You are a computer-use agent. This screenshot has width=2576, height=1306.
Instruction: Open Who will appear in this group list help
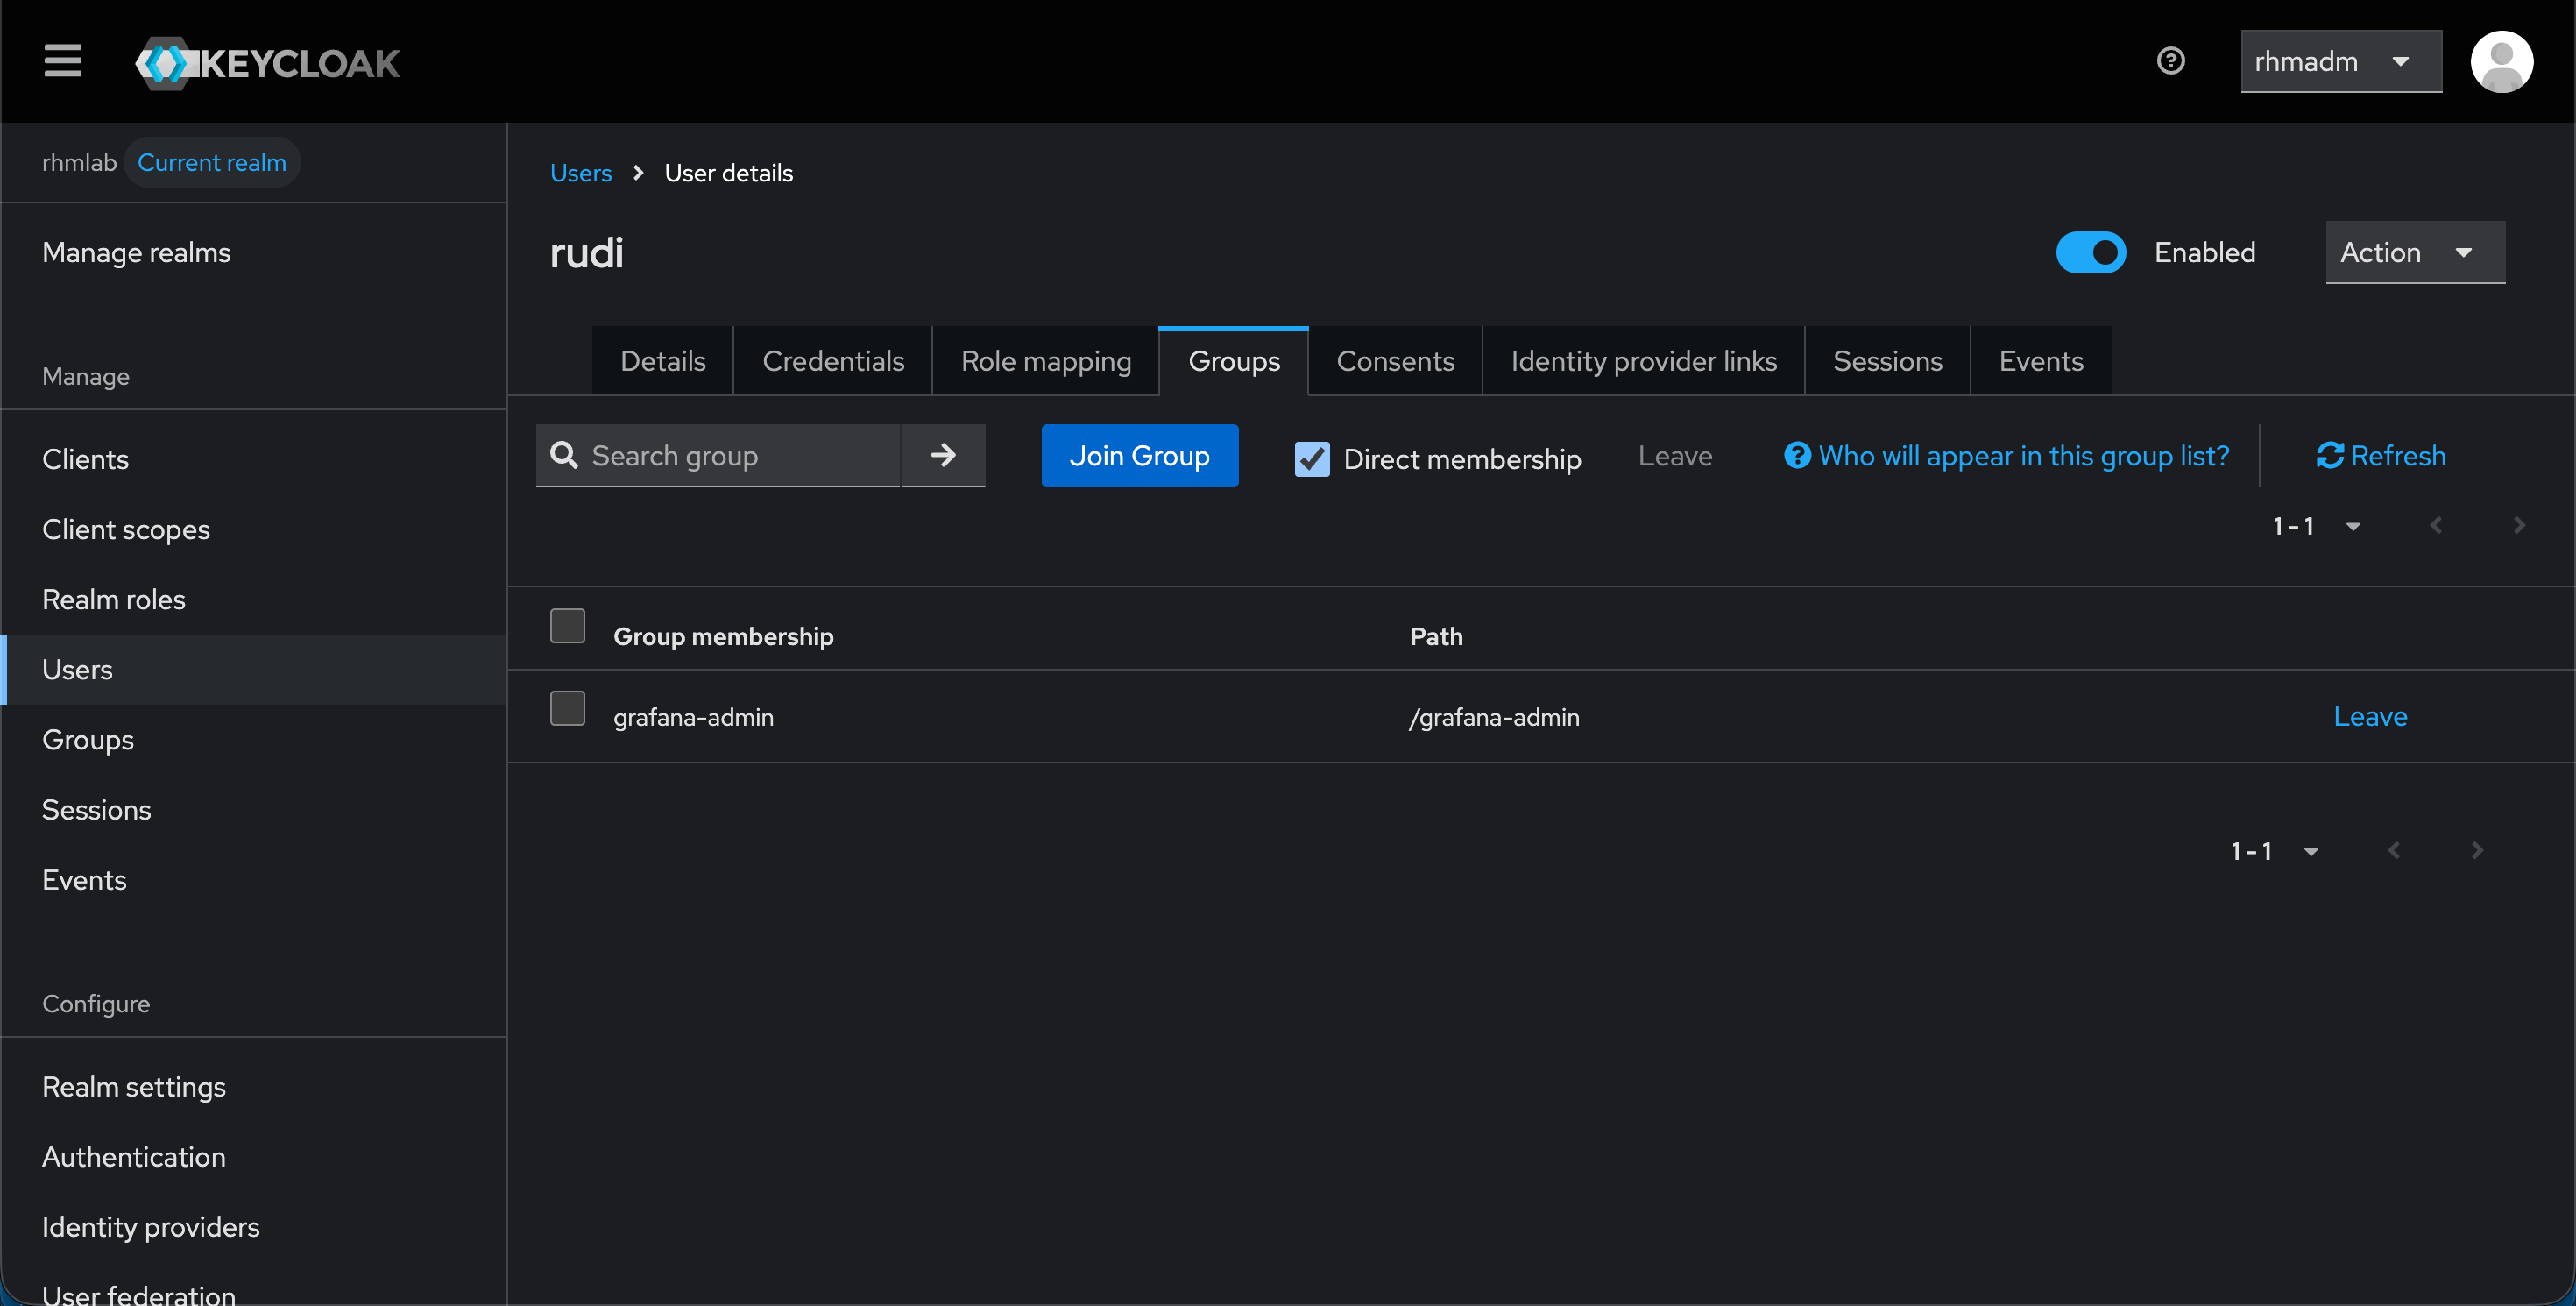(2006, 456)
